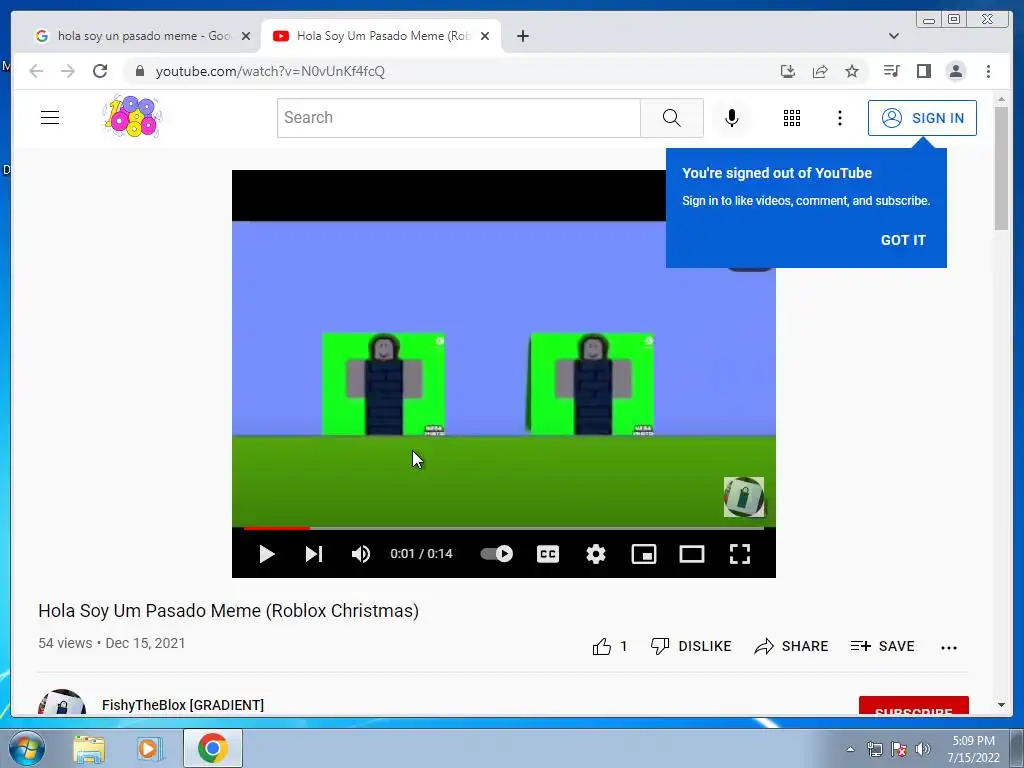Open the YouTube apps grid
The image size is (1024, 768).
click(792, 118)
